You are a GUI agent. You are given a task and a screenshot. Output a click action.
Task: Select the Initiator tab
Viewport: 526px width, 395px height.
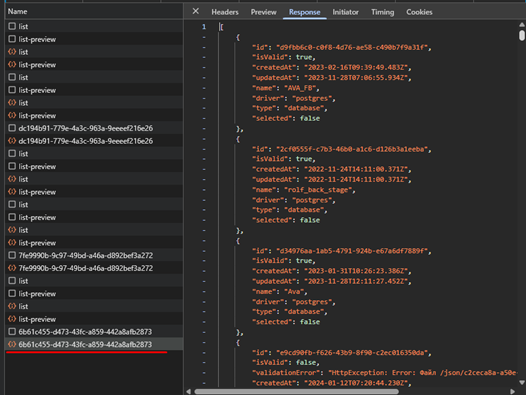(345, 12)
